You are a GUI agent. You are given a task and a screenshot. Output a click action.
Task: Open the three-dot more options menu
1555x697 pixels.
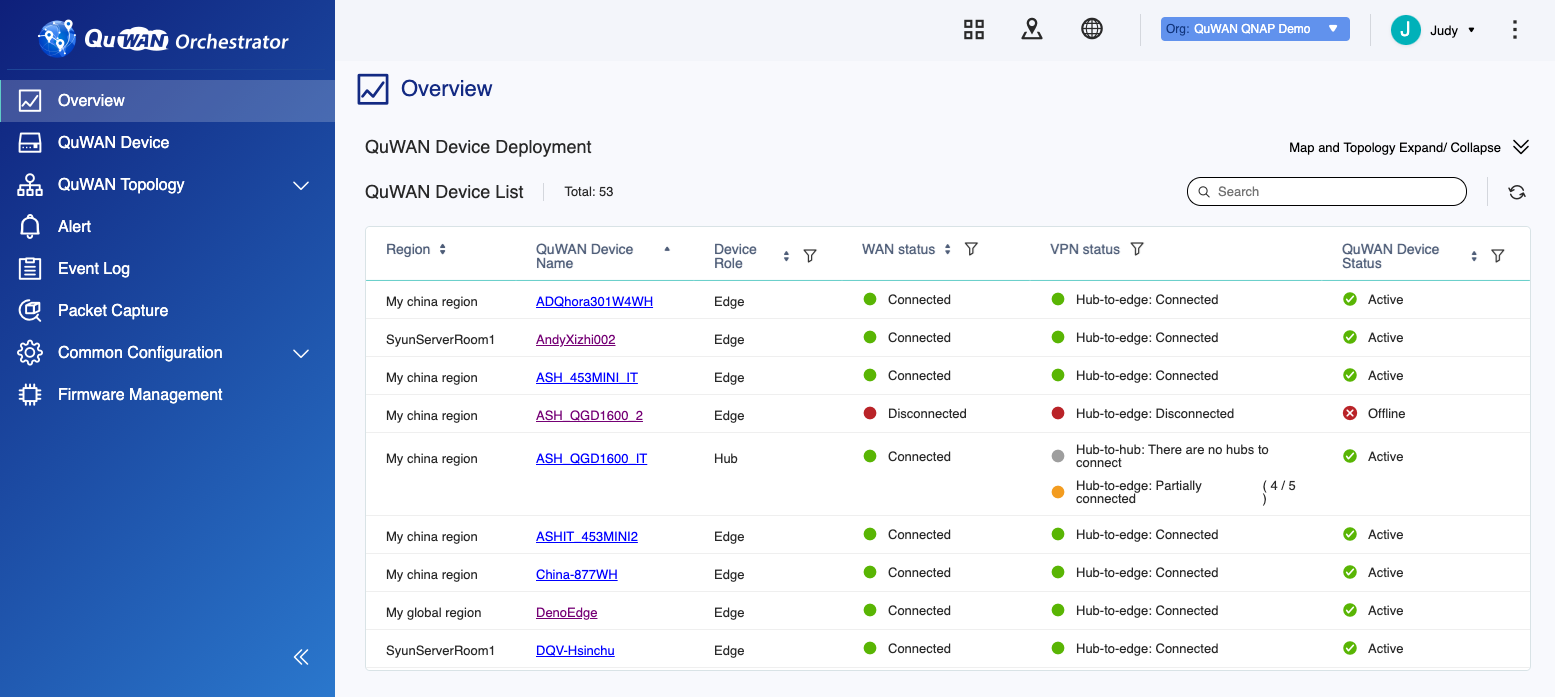point(1515,30)
